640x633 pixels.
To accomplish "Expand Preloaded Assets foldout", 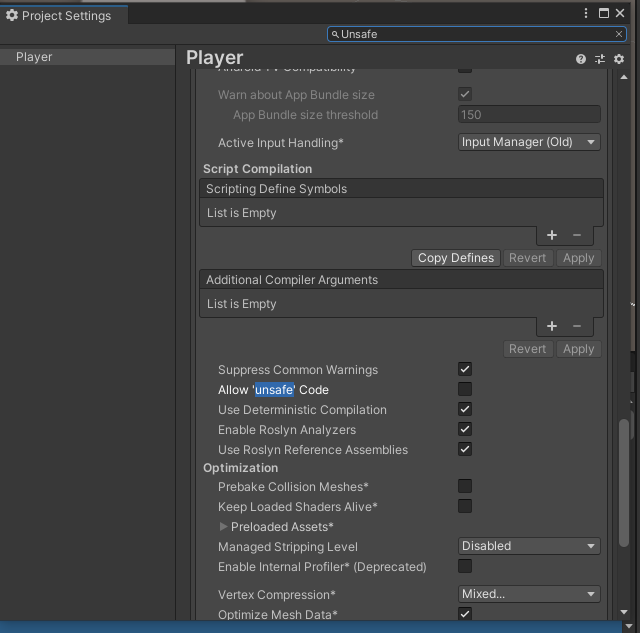I will 223,526.
